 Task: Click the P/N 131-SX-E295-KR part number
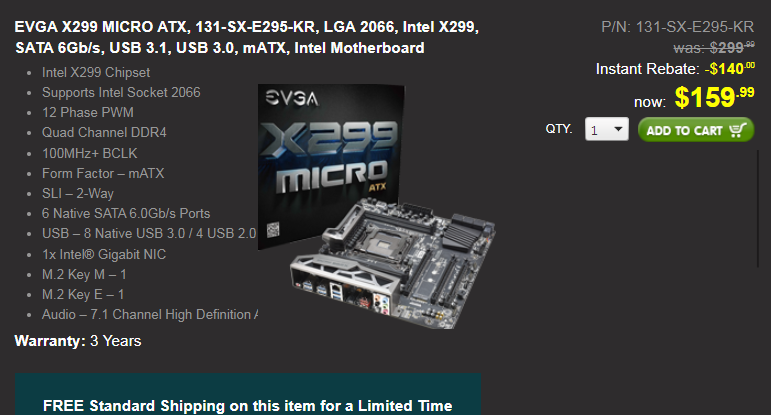pos(677,27)
